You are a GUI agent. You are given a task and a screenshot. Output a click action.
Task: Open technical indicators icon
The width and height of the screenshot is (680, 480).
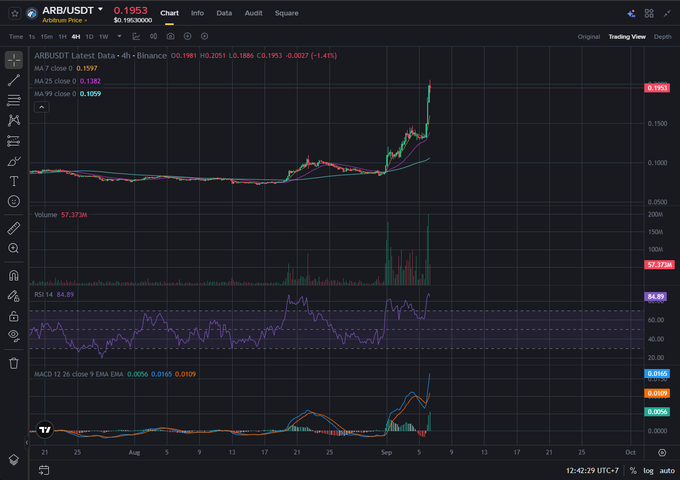(x=136, y=36)
